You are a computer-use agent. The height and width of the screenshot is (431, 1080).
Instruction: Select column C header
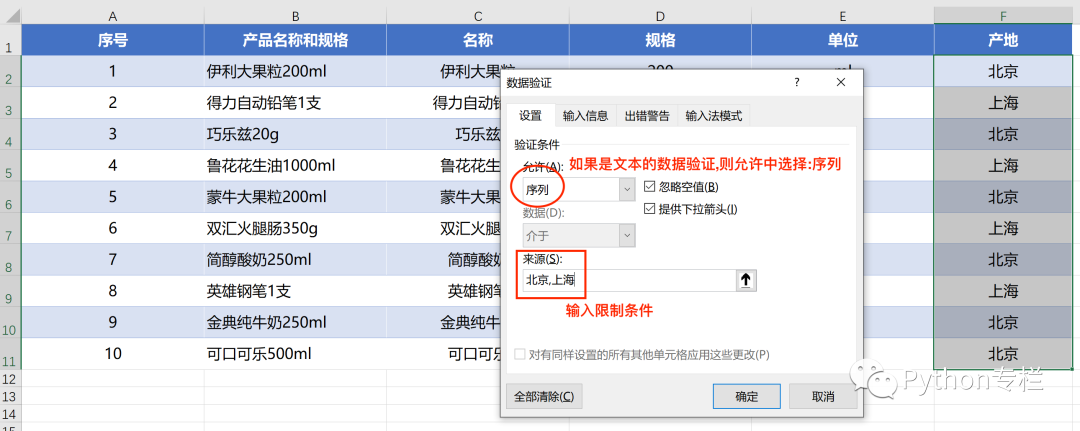pos(477,15)
